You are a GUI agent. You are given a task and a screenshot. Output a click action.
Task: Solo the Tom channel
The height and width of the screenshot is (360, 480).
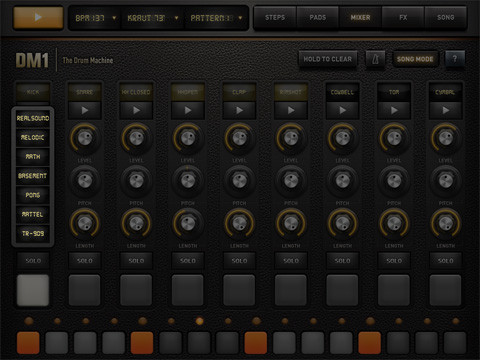394,261
